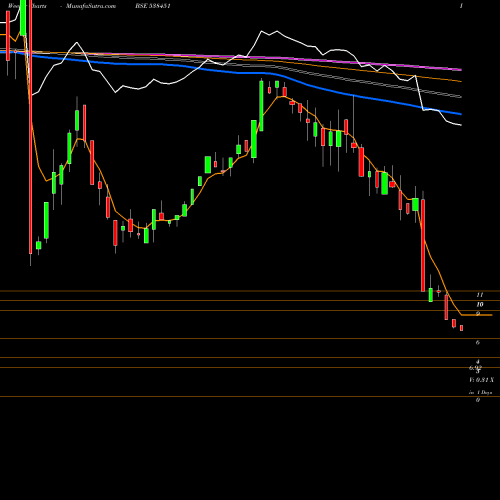This screenshot has height=500, width=500.
Task: Click the V: 0.31 X volume text
Action: point(482,380)
